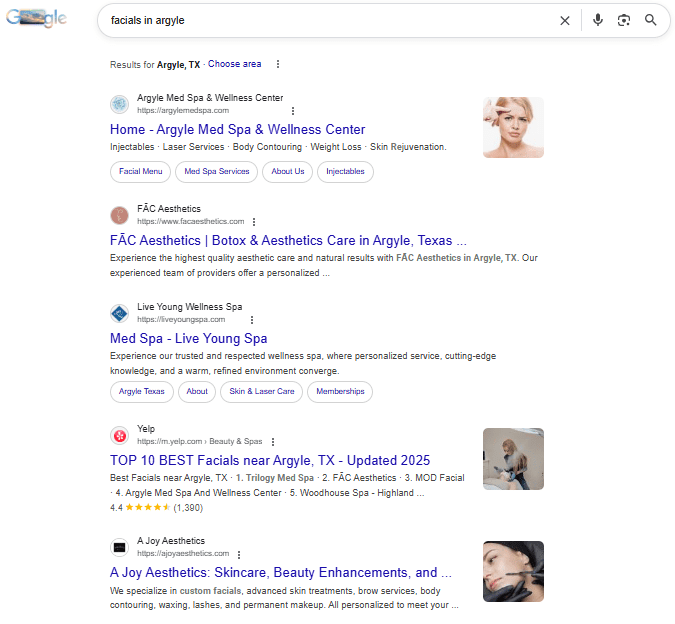The width and height of the screenshot is (675, 624).
Task: Click the https://ajoyaesthetics.com URL text
Action: 183,554
